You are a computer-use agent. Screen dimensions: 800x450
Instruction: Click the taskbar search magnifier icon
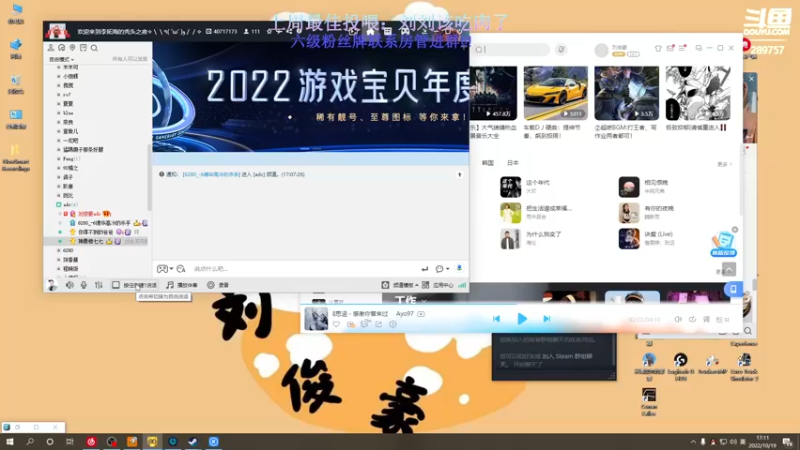(x=30, y=441)
